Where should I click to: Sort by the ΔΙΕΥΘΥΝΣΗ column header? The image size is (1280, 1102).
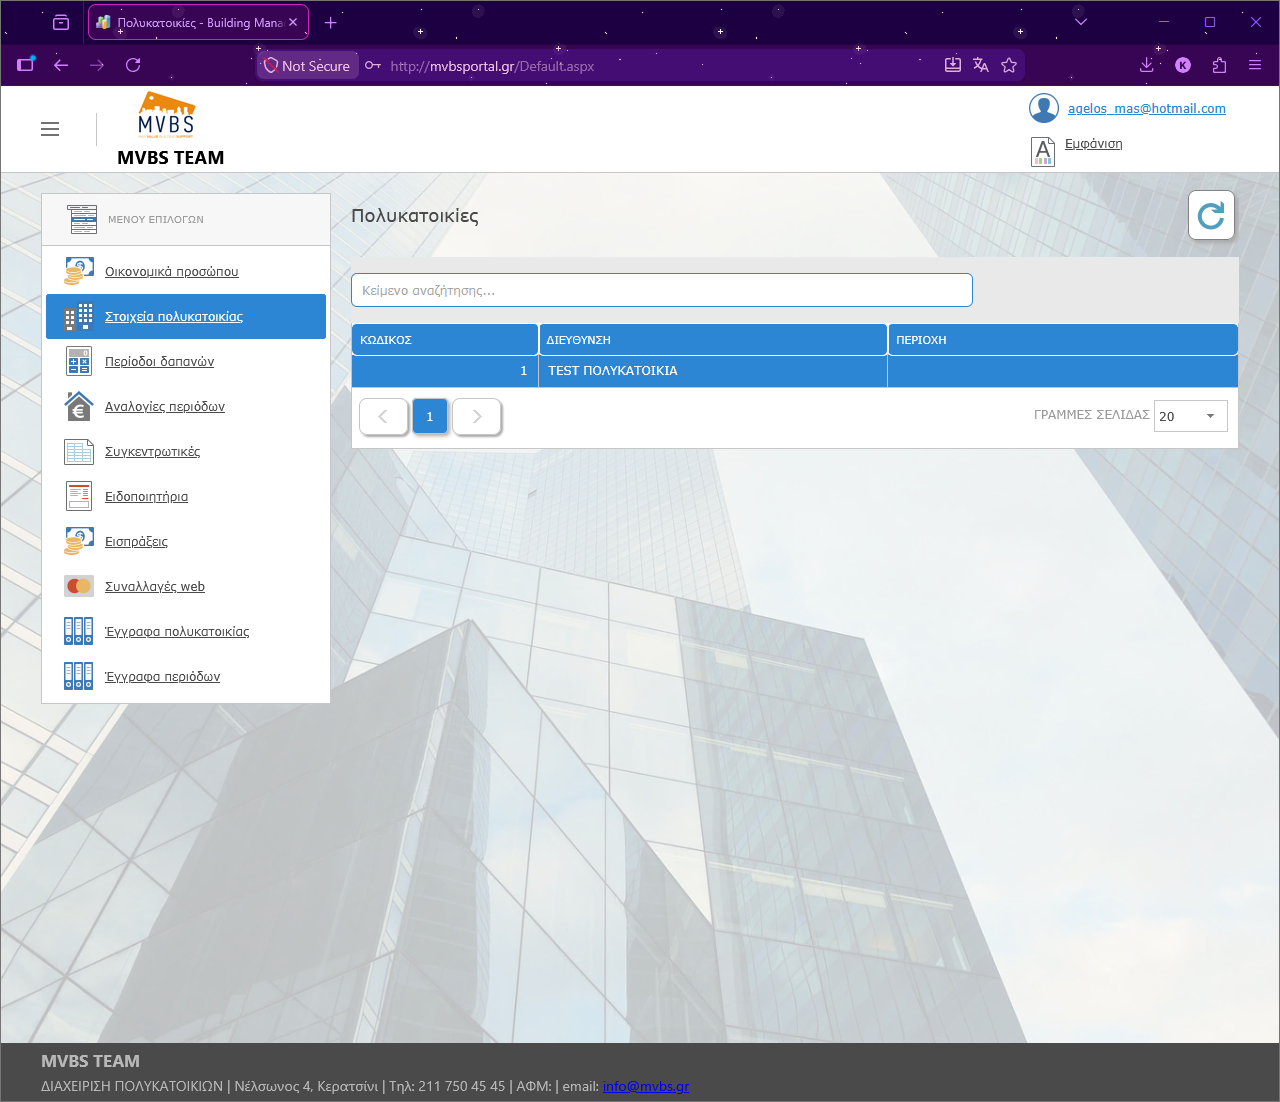coord(713,340)
